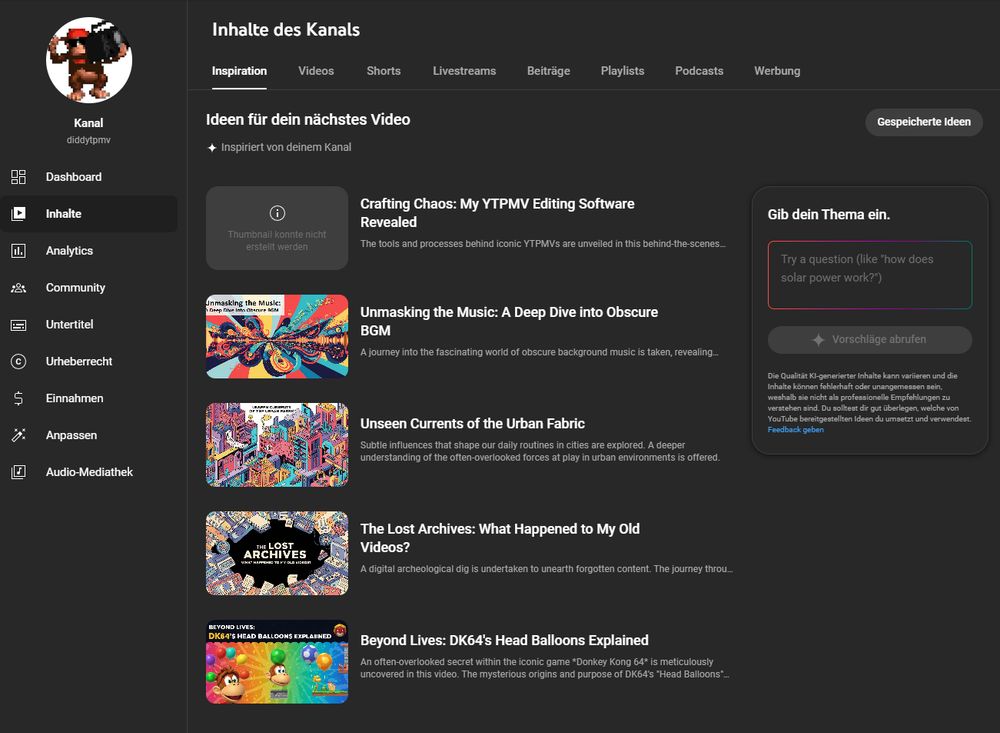Click the text Inspiriert von deinem Kanal
This screenshot has width=1000, height=733.
coord(286,147)
